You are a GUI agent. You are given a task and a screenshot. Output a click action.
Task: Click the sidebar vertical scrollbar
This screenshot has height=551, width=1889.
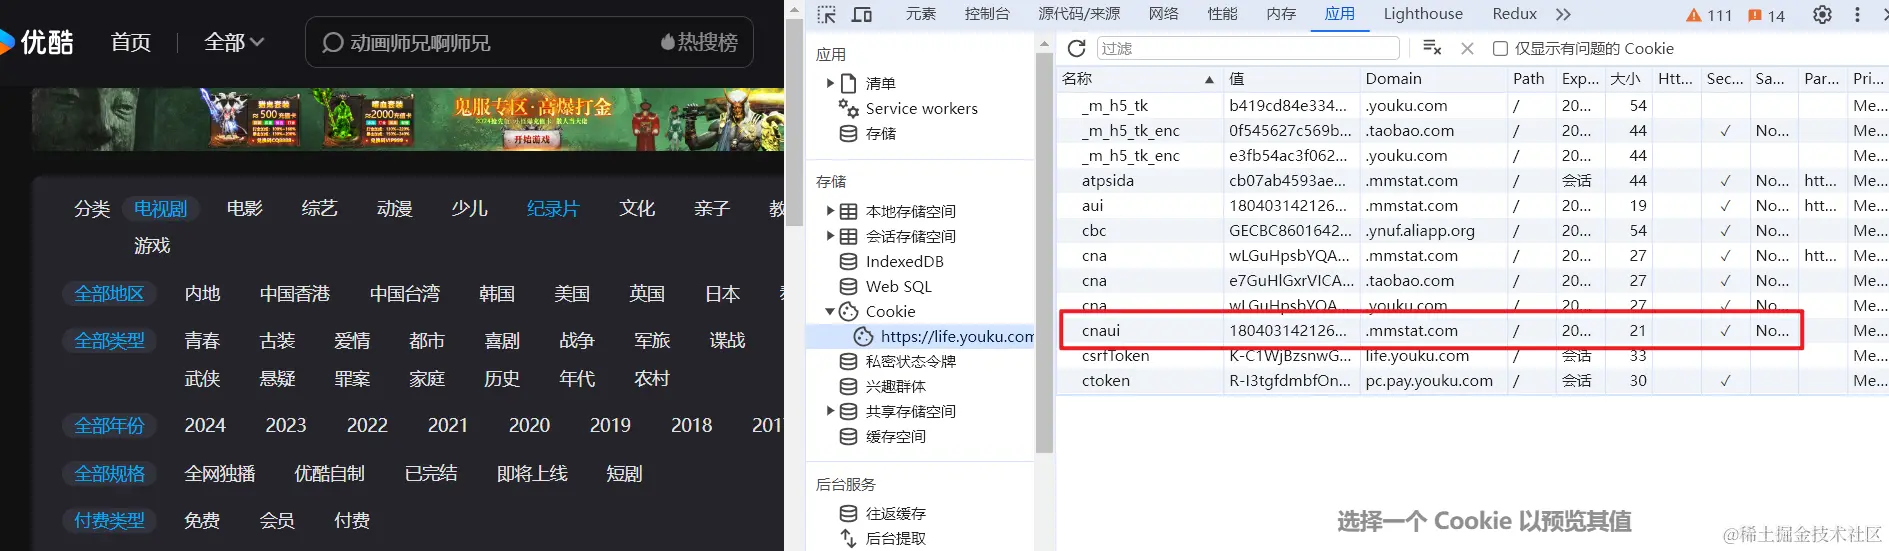point(1044,250)
